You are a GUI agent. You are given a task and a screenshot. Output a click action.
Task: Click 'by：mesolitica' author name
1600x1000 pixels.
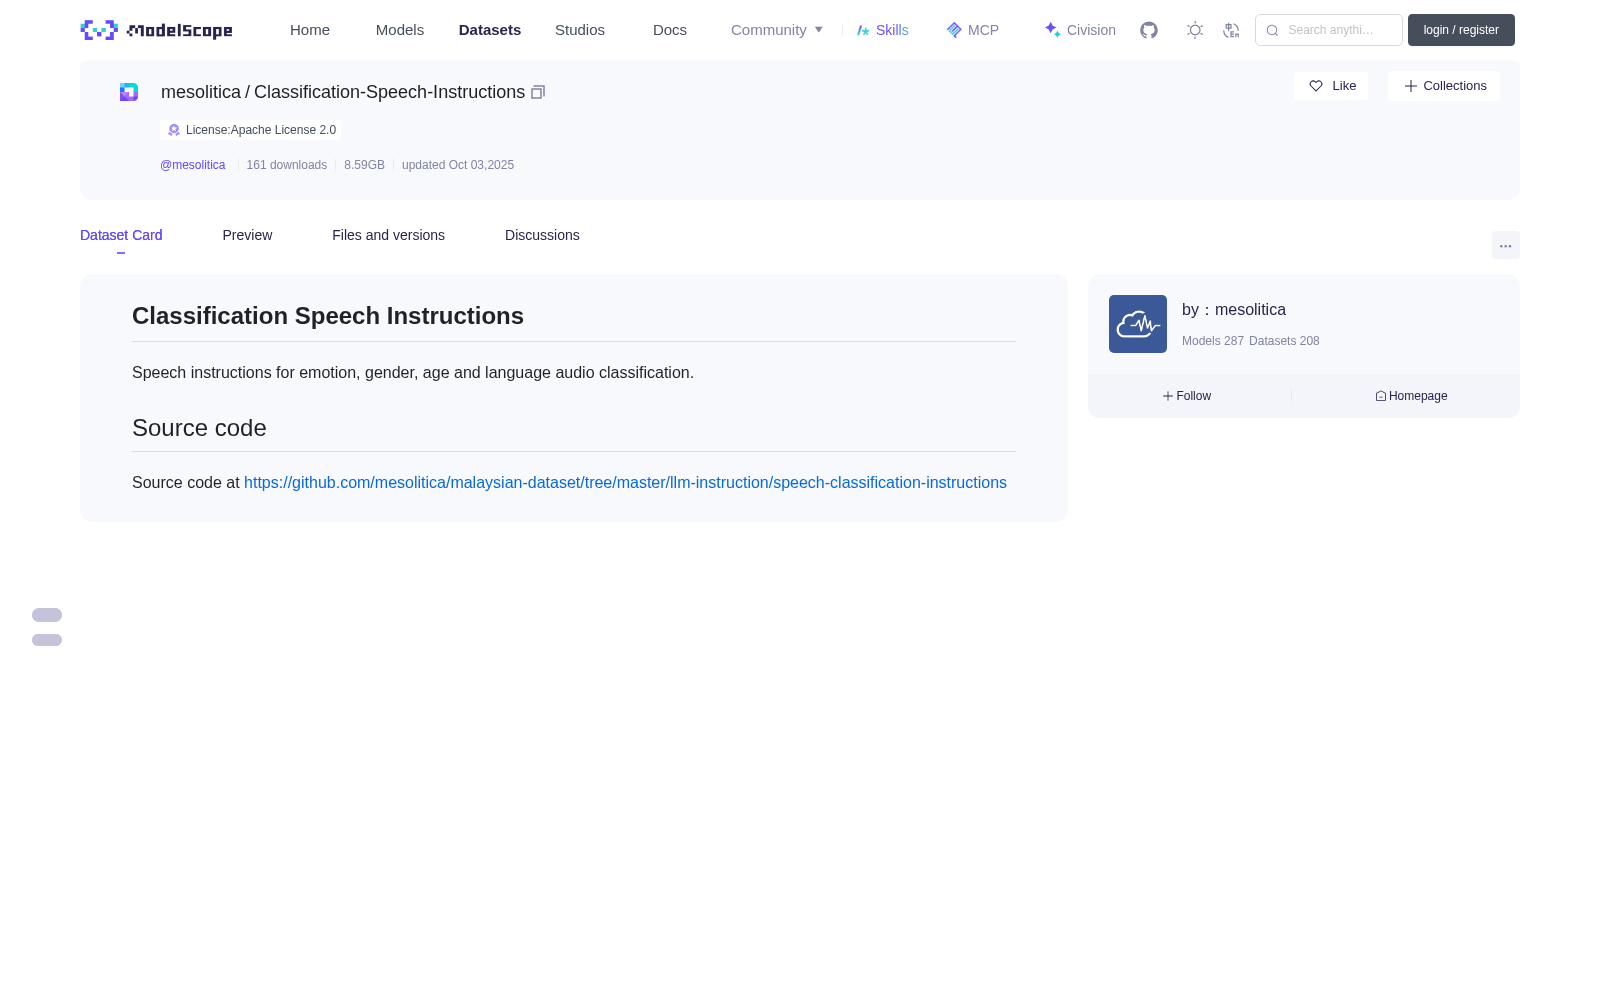coord(1234,310)
